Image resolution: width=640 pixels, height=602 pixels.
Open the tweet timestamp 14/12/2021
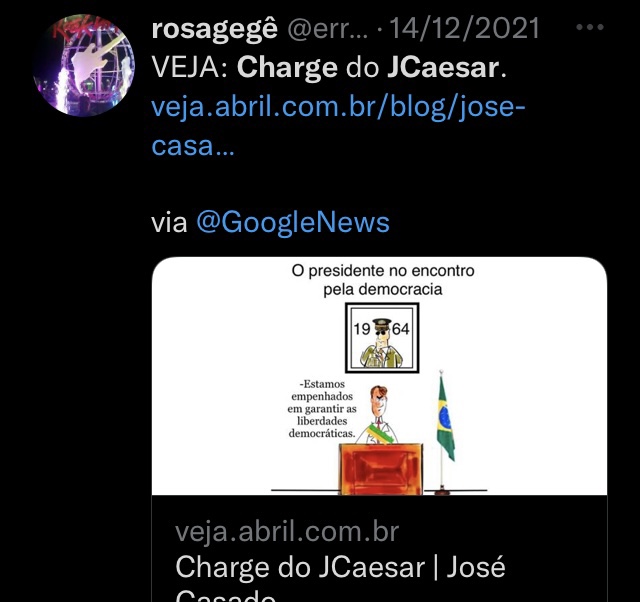point(465,29)
